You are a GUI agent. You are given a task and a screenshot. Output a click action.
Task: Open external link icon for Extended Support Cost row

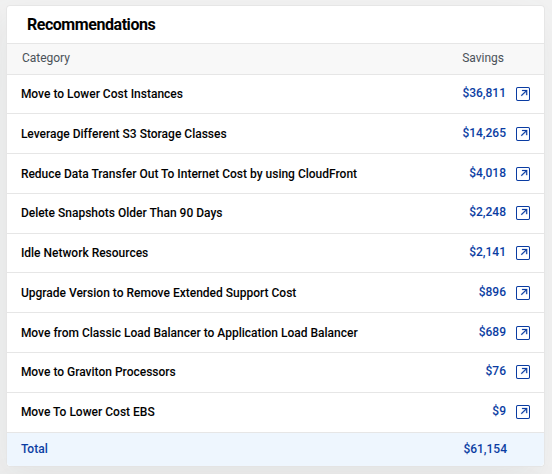[x=523, y=293]
